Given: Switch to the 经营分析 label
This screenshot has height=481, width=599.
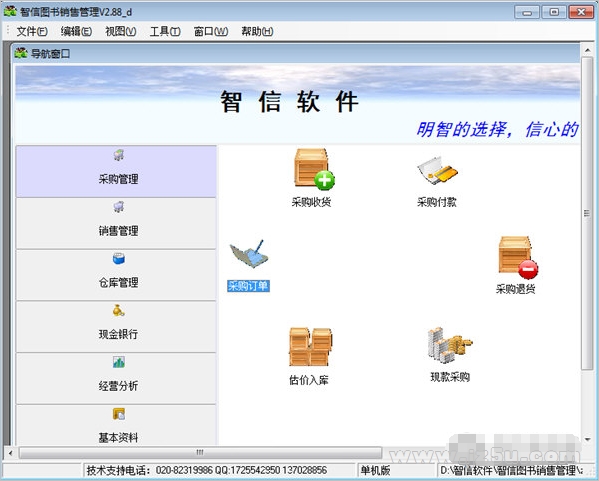Looking at the screenshot, I should [x=118, y=386].
